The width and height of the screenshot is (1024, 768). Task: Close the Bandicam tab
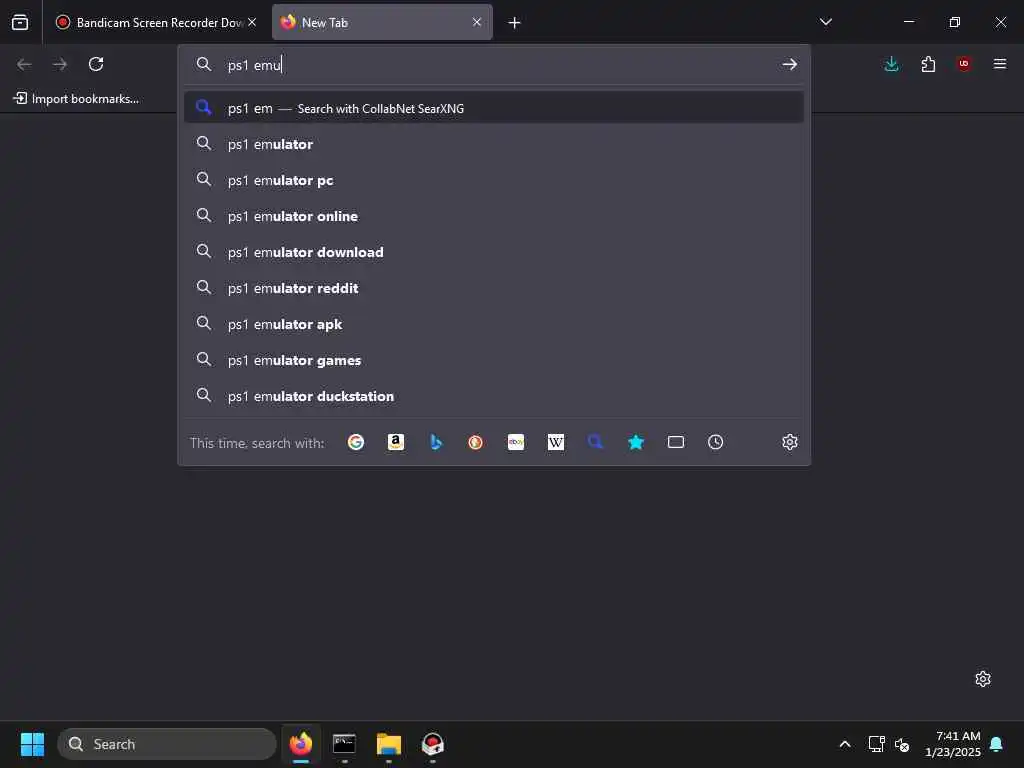252,22
